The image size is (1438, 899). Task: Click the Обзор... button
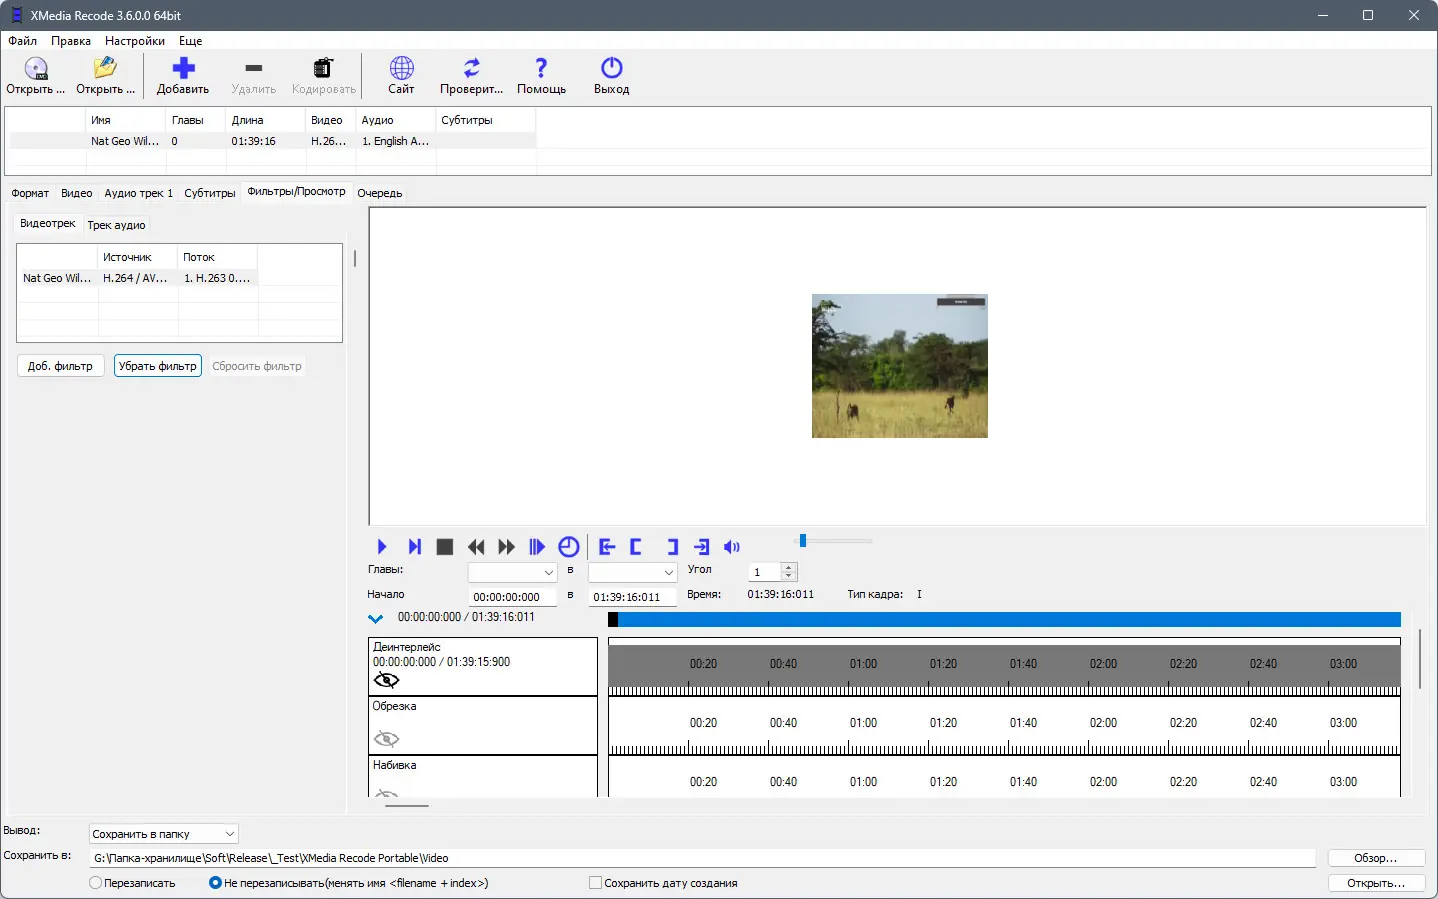(1375, 858)
